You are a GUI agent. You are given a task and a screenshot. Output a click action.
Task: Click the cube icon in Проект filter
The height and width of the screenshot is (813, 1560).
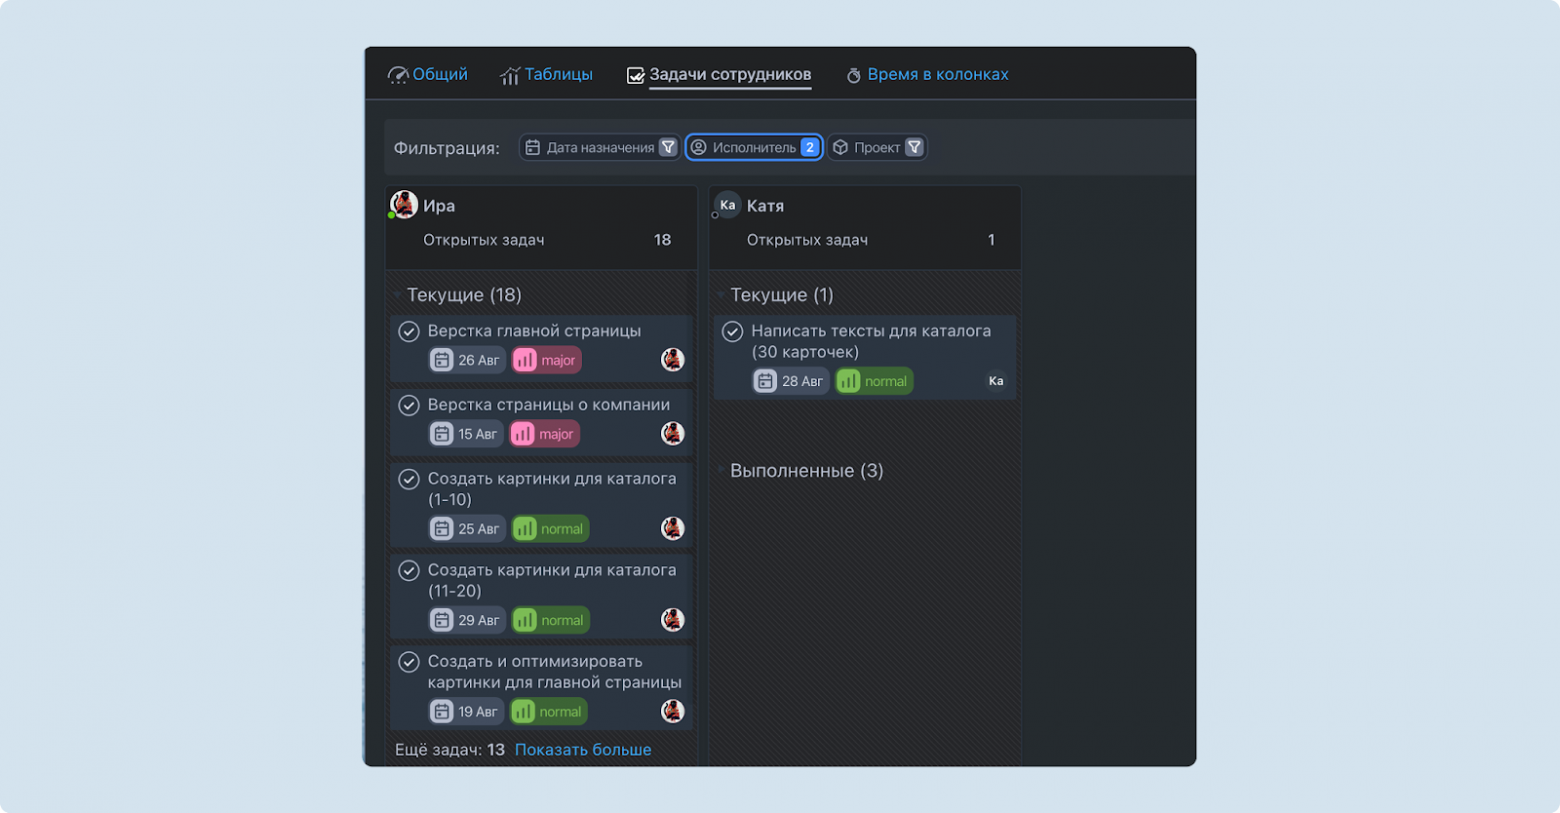[x=841, y=148]
